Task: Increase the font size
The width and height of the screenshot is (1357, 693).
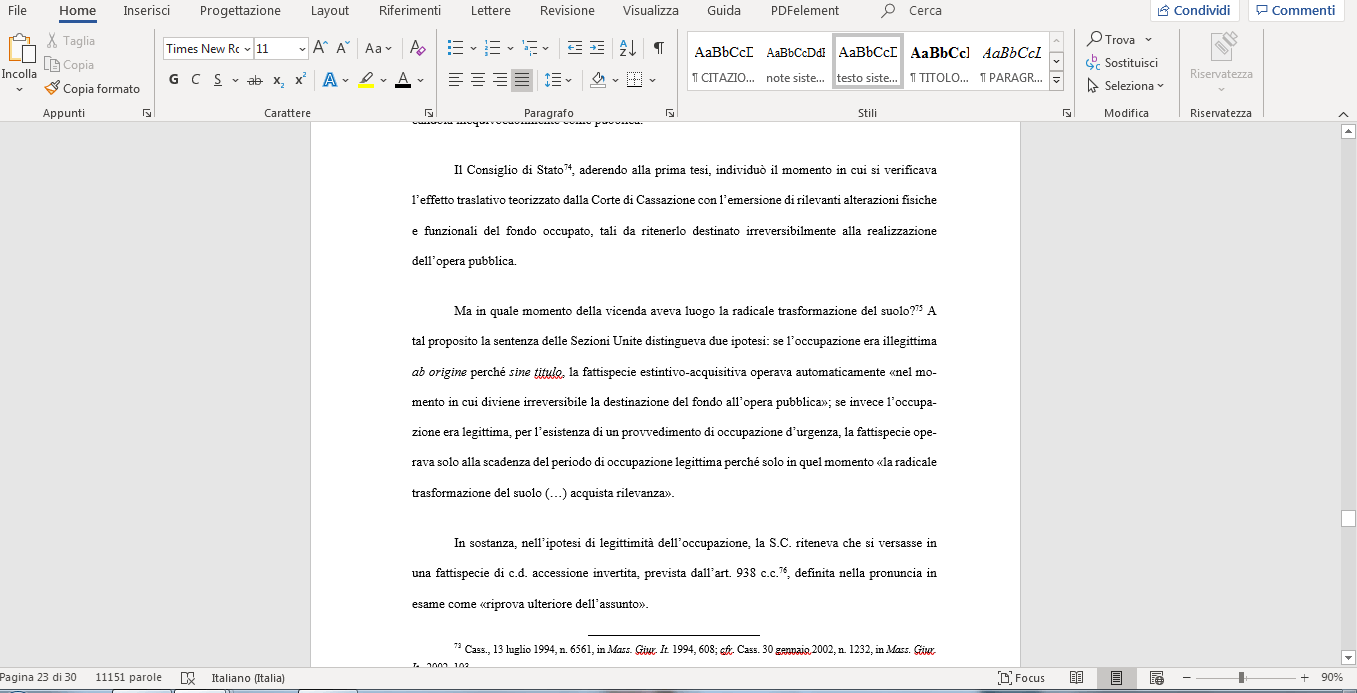Action: tap(321, 48)
